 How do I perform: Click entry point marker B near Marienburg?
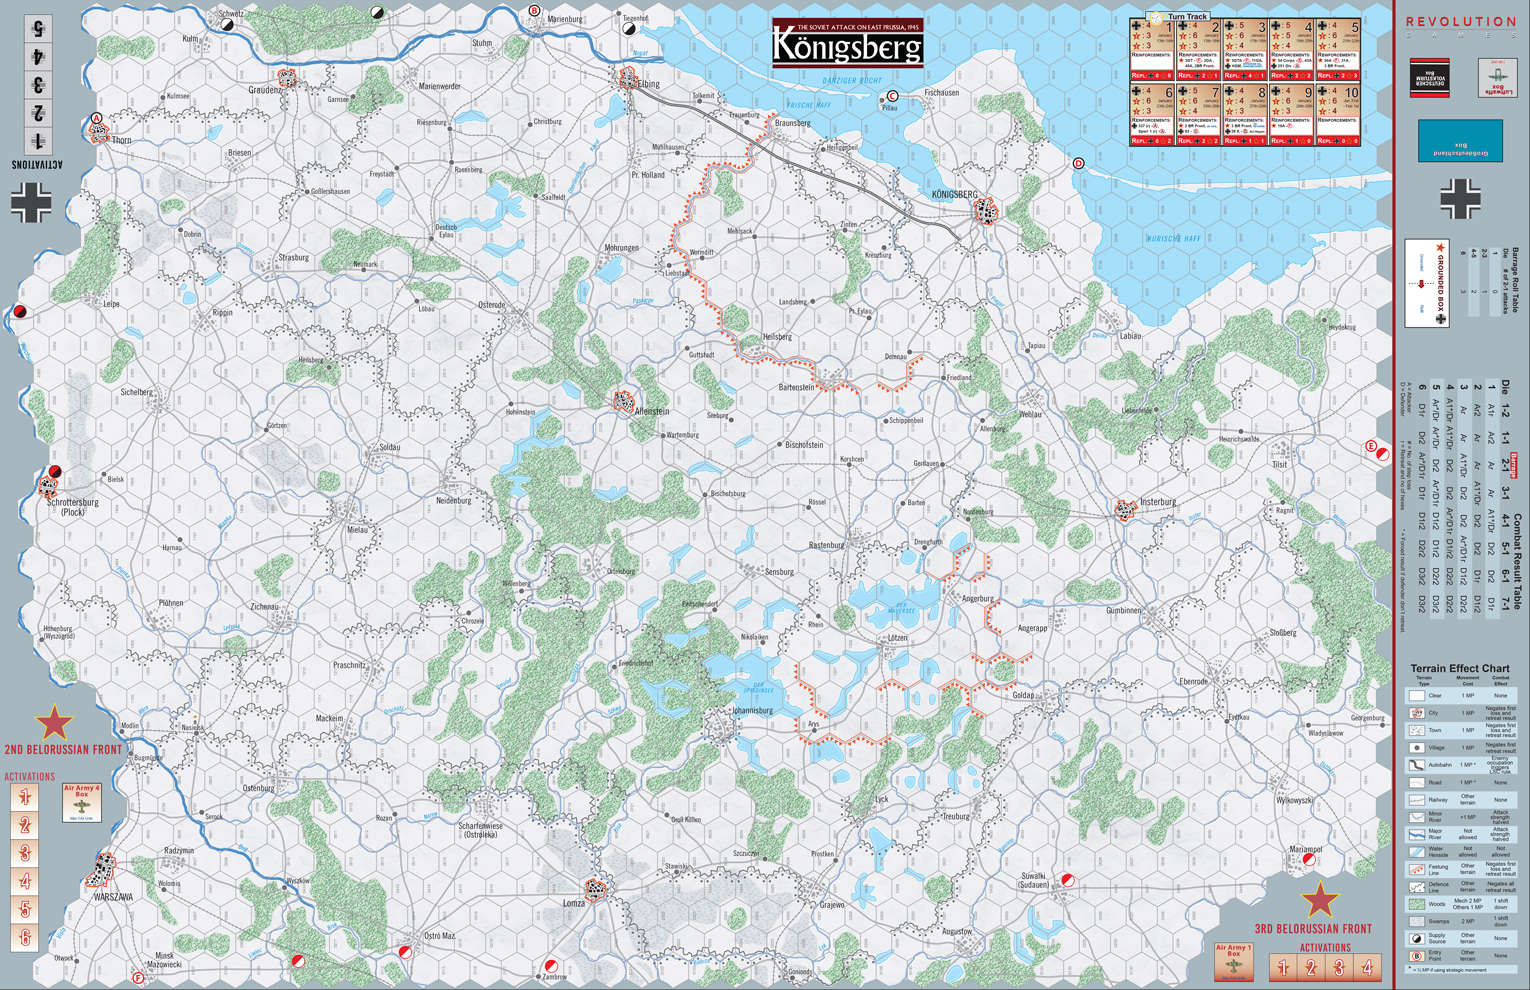point(534,11)
